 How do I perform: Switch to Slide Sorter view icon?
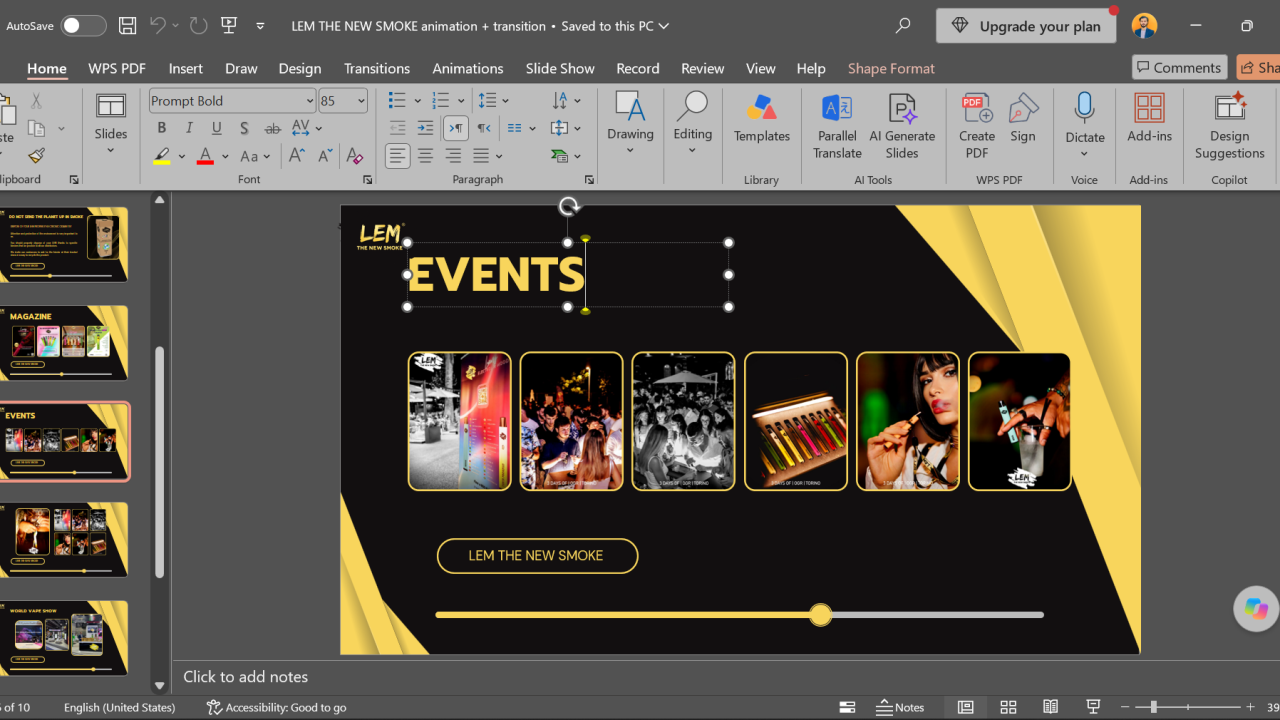pos(1008,707)
